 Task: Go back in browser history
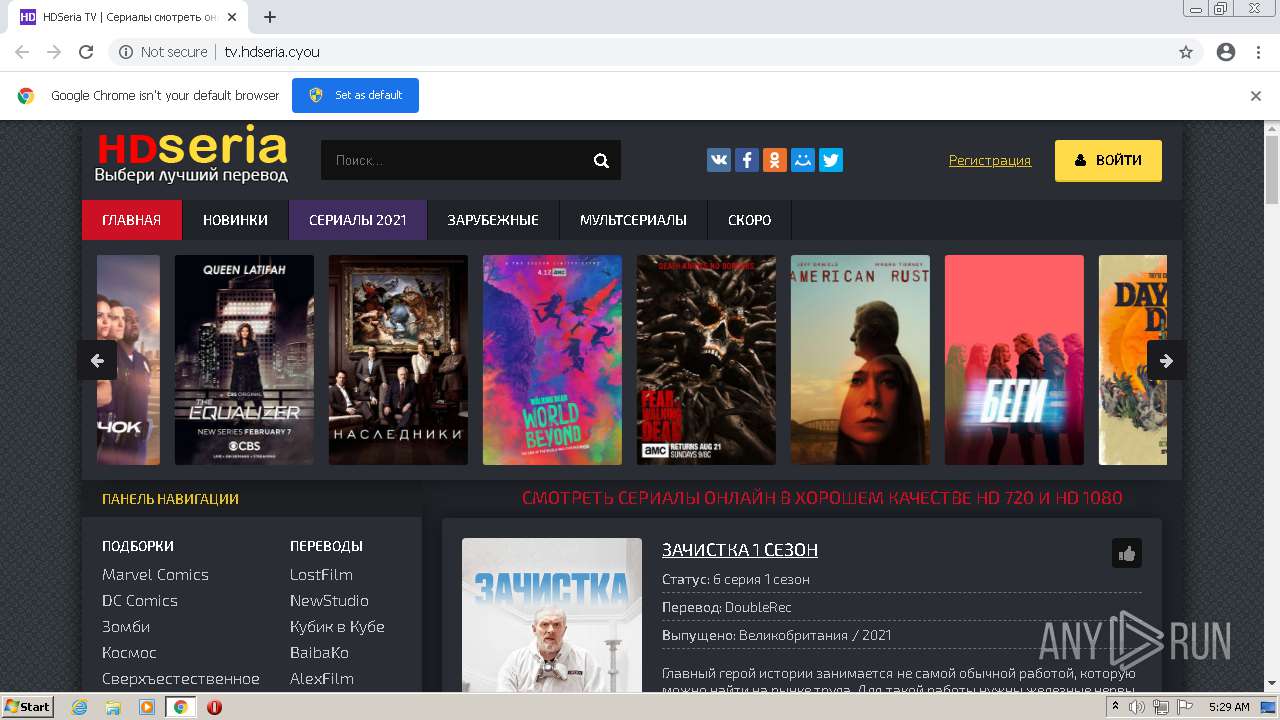pos(22,52)
